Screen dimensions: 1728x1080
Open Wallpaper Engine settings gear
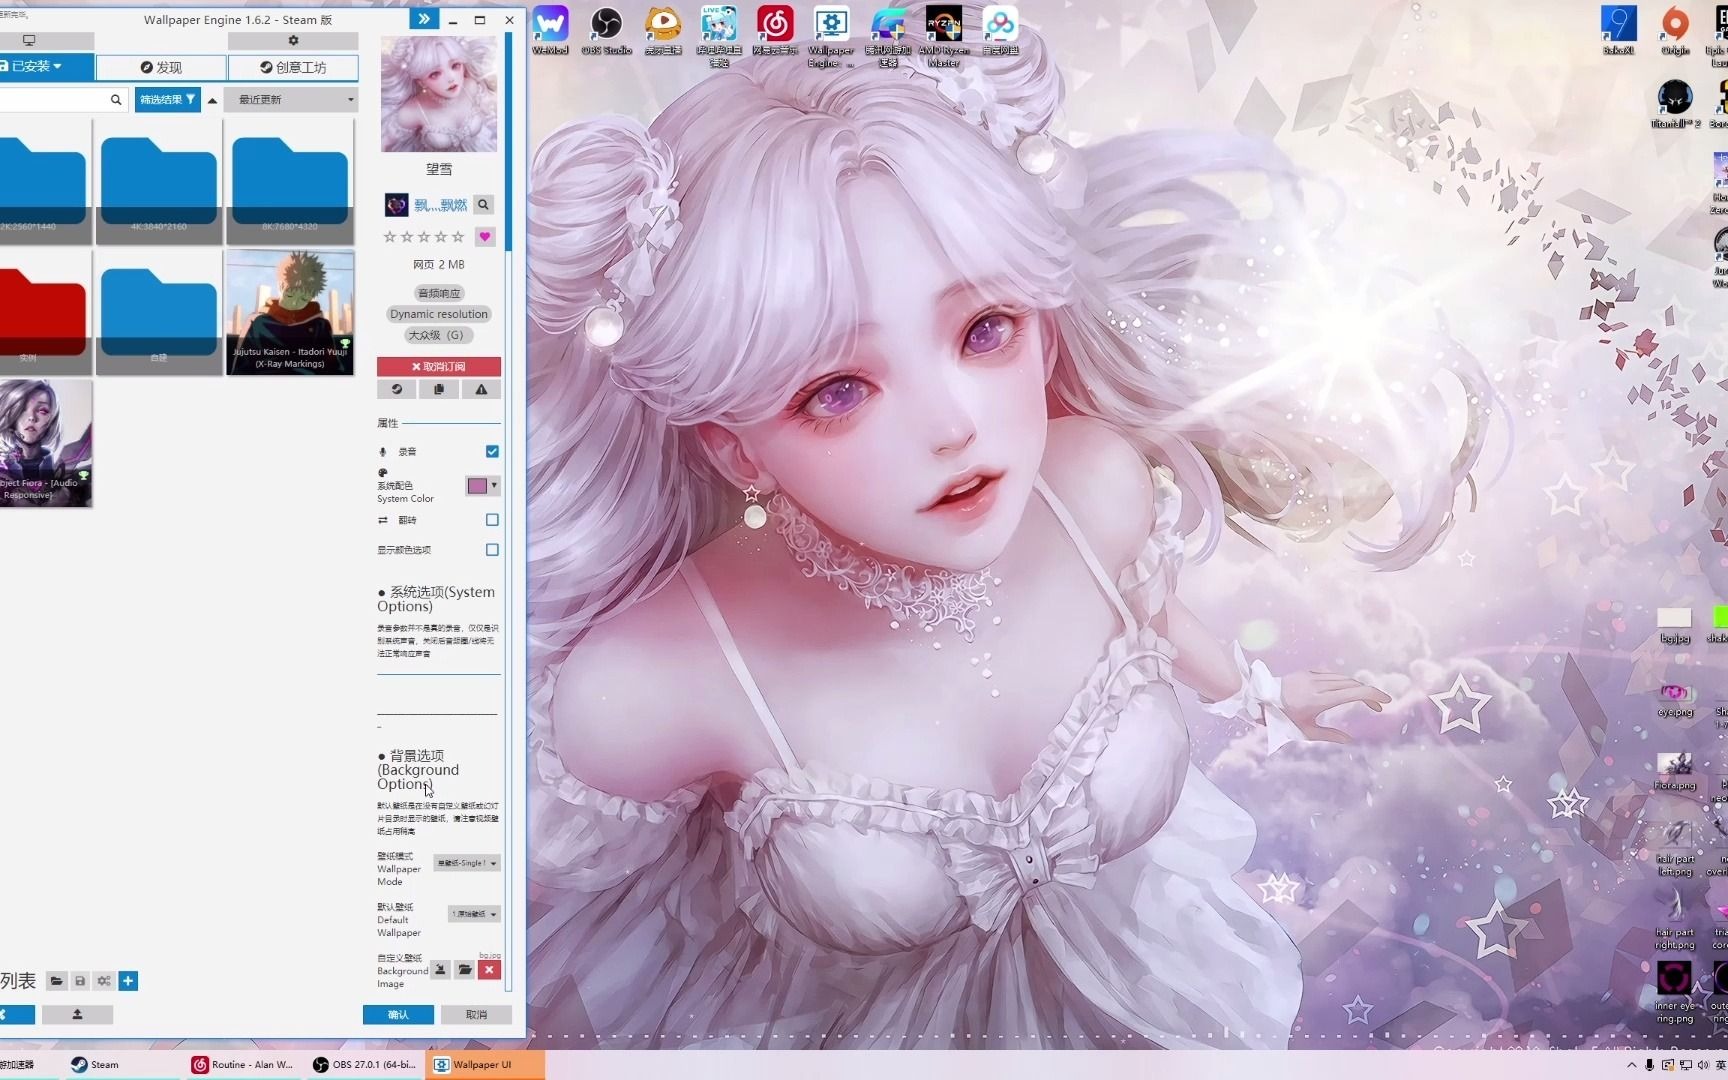coord(293,41)
